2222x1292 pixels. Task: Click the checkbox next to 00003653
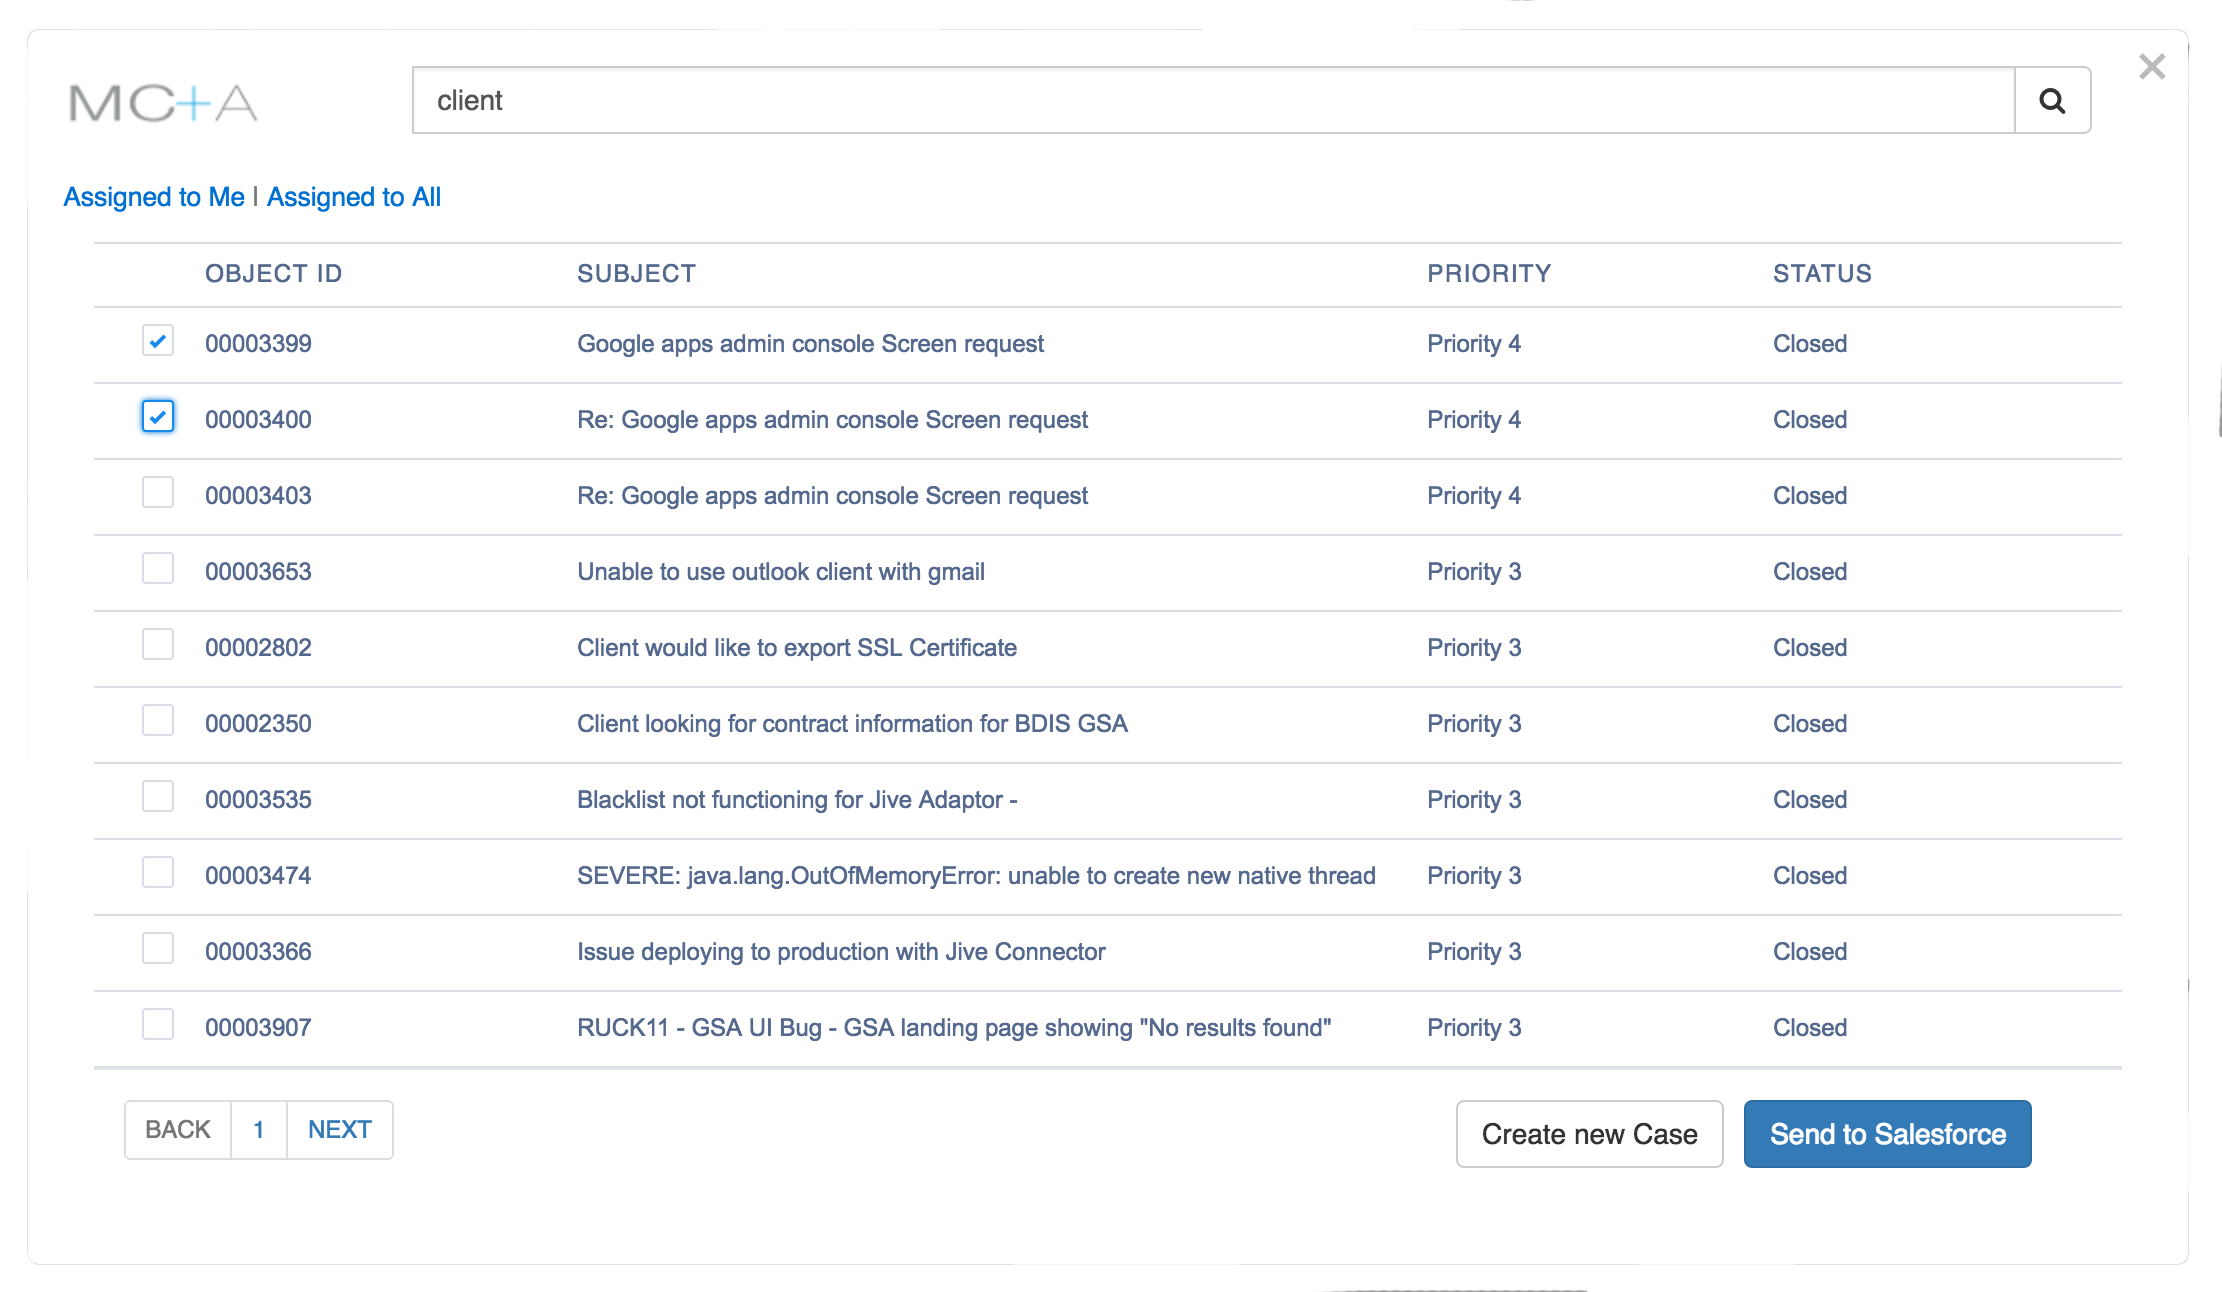[x=157, y=571]
